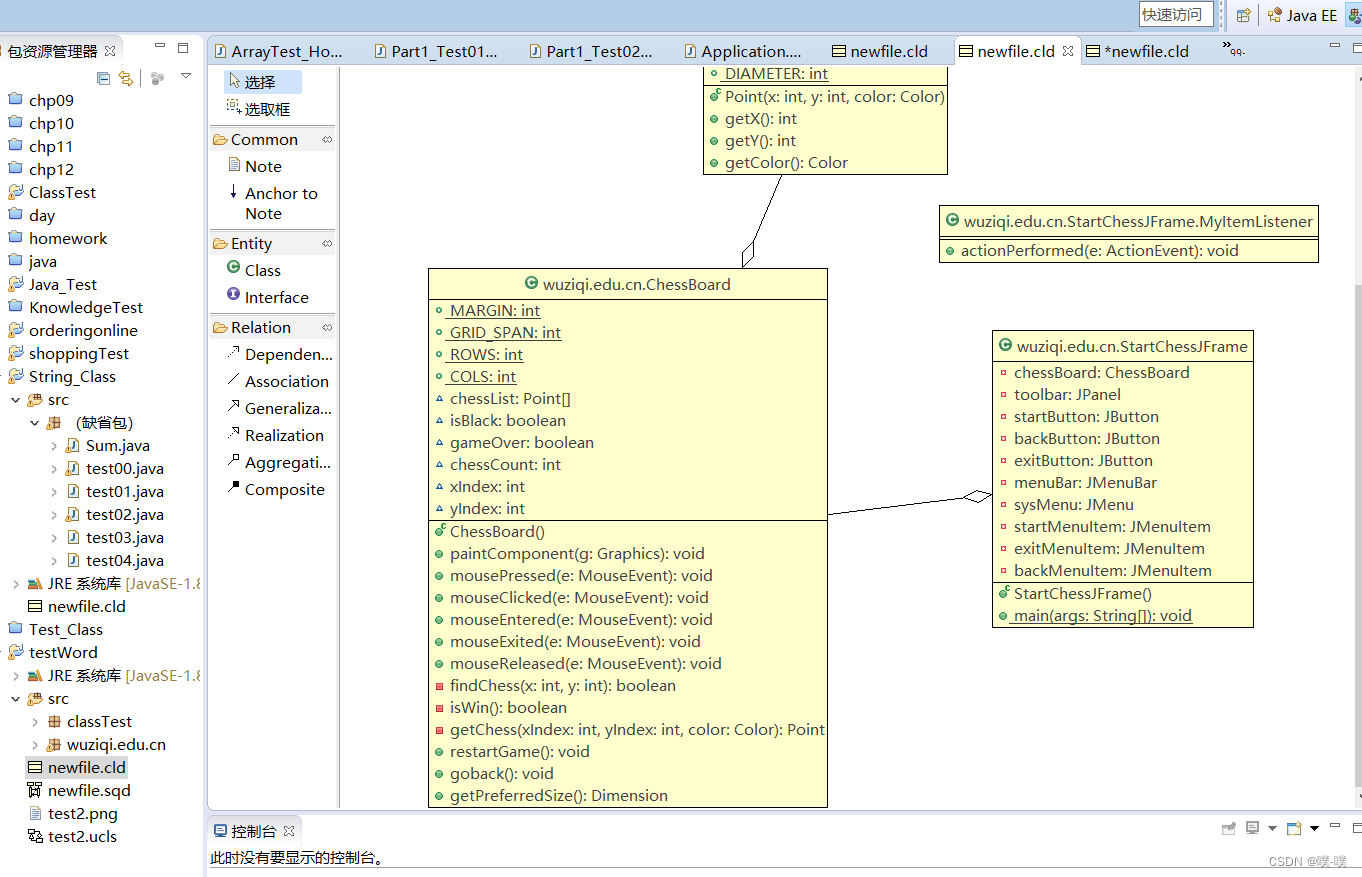Screen dimensions: 1362x877
Task: Collapse all in Package Explorer toolbar
Action: (104, 78)
